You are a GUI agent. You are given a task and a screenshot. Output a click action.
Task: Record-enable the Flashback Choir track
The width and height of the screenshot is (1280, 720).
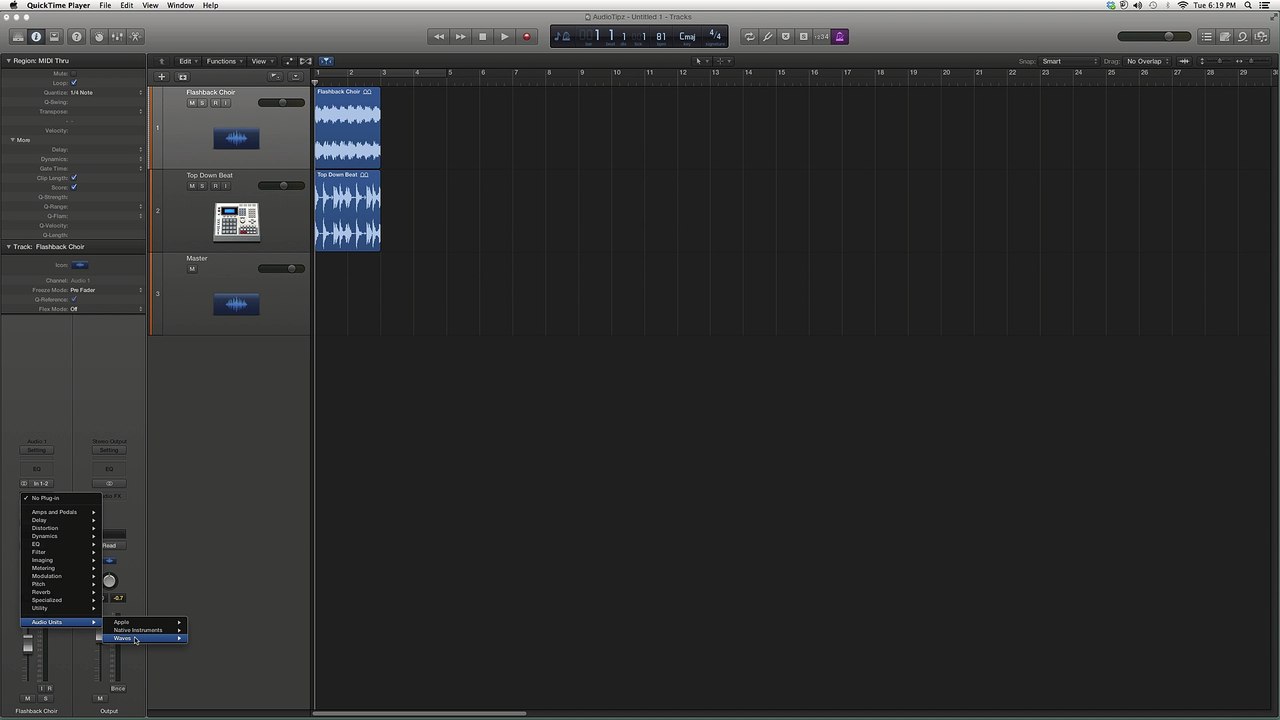click(215, 103)
